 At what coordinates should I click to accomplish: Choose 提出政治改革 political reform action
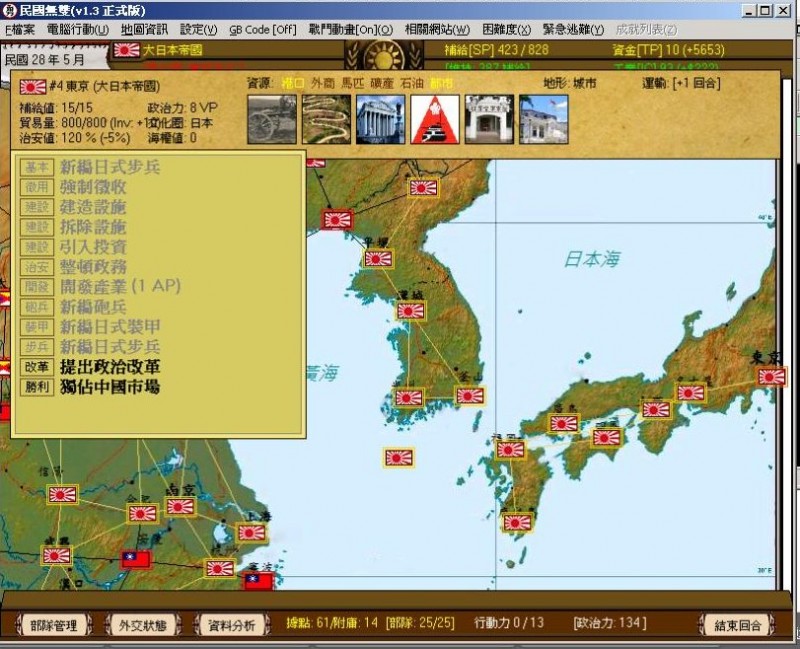[110, 367]
